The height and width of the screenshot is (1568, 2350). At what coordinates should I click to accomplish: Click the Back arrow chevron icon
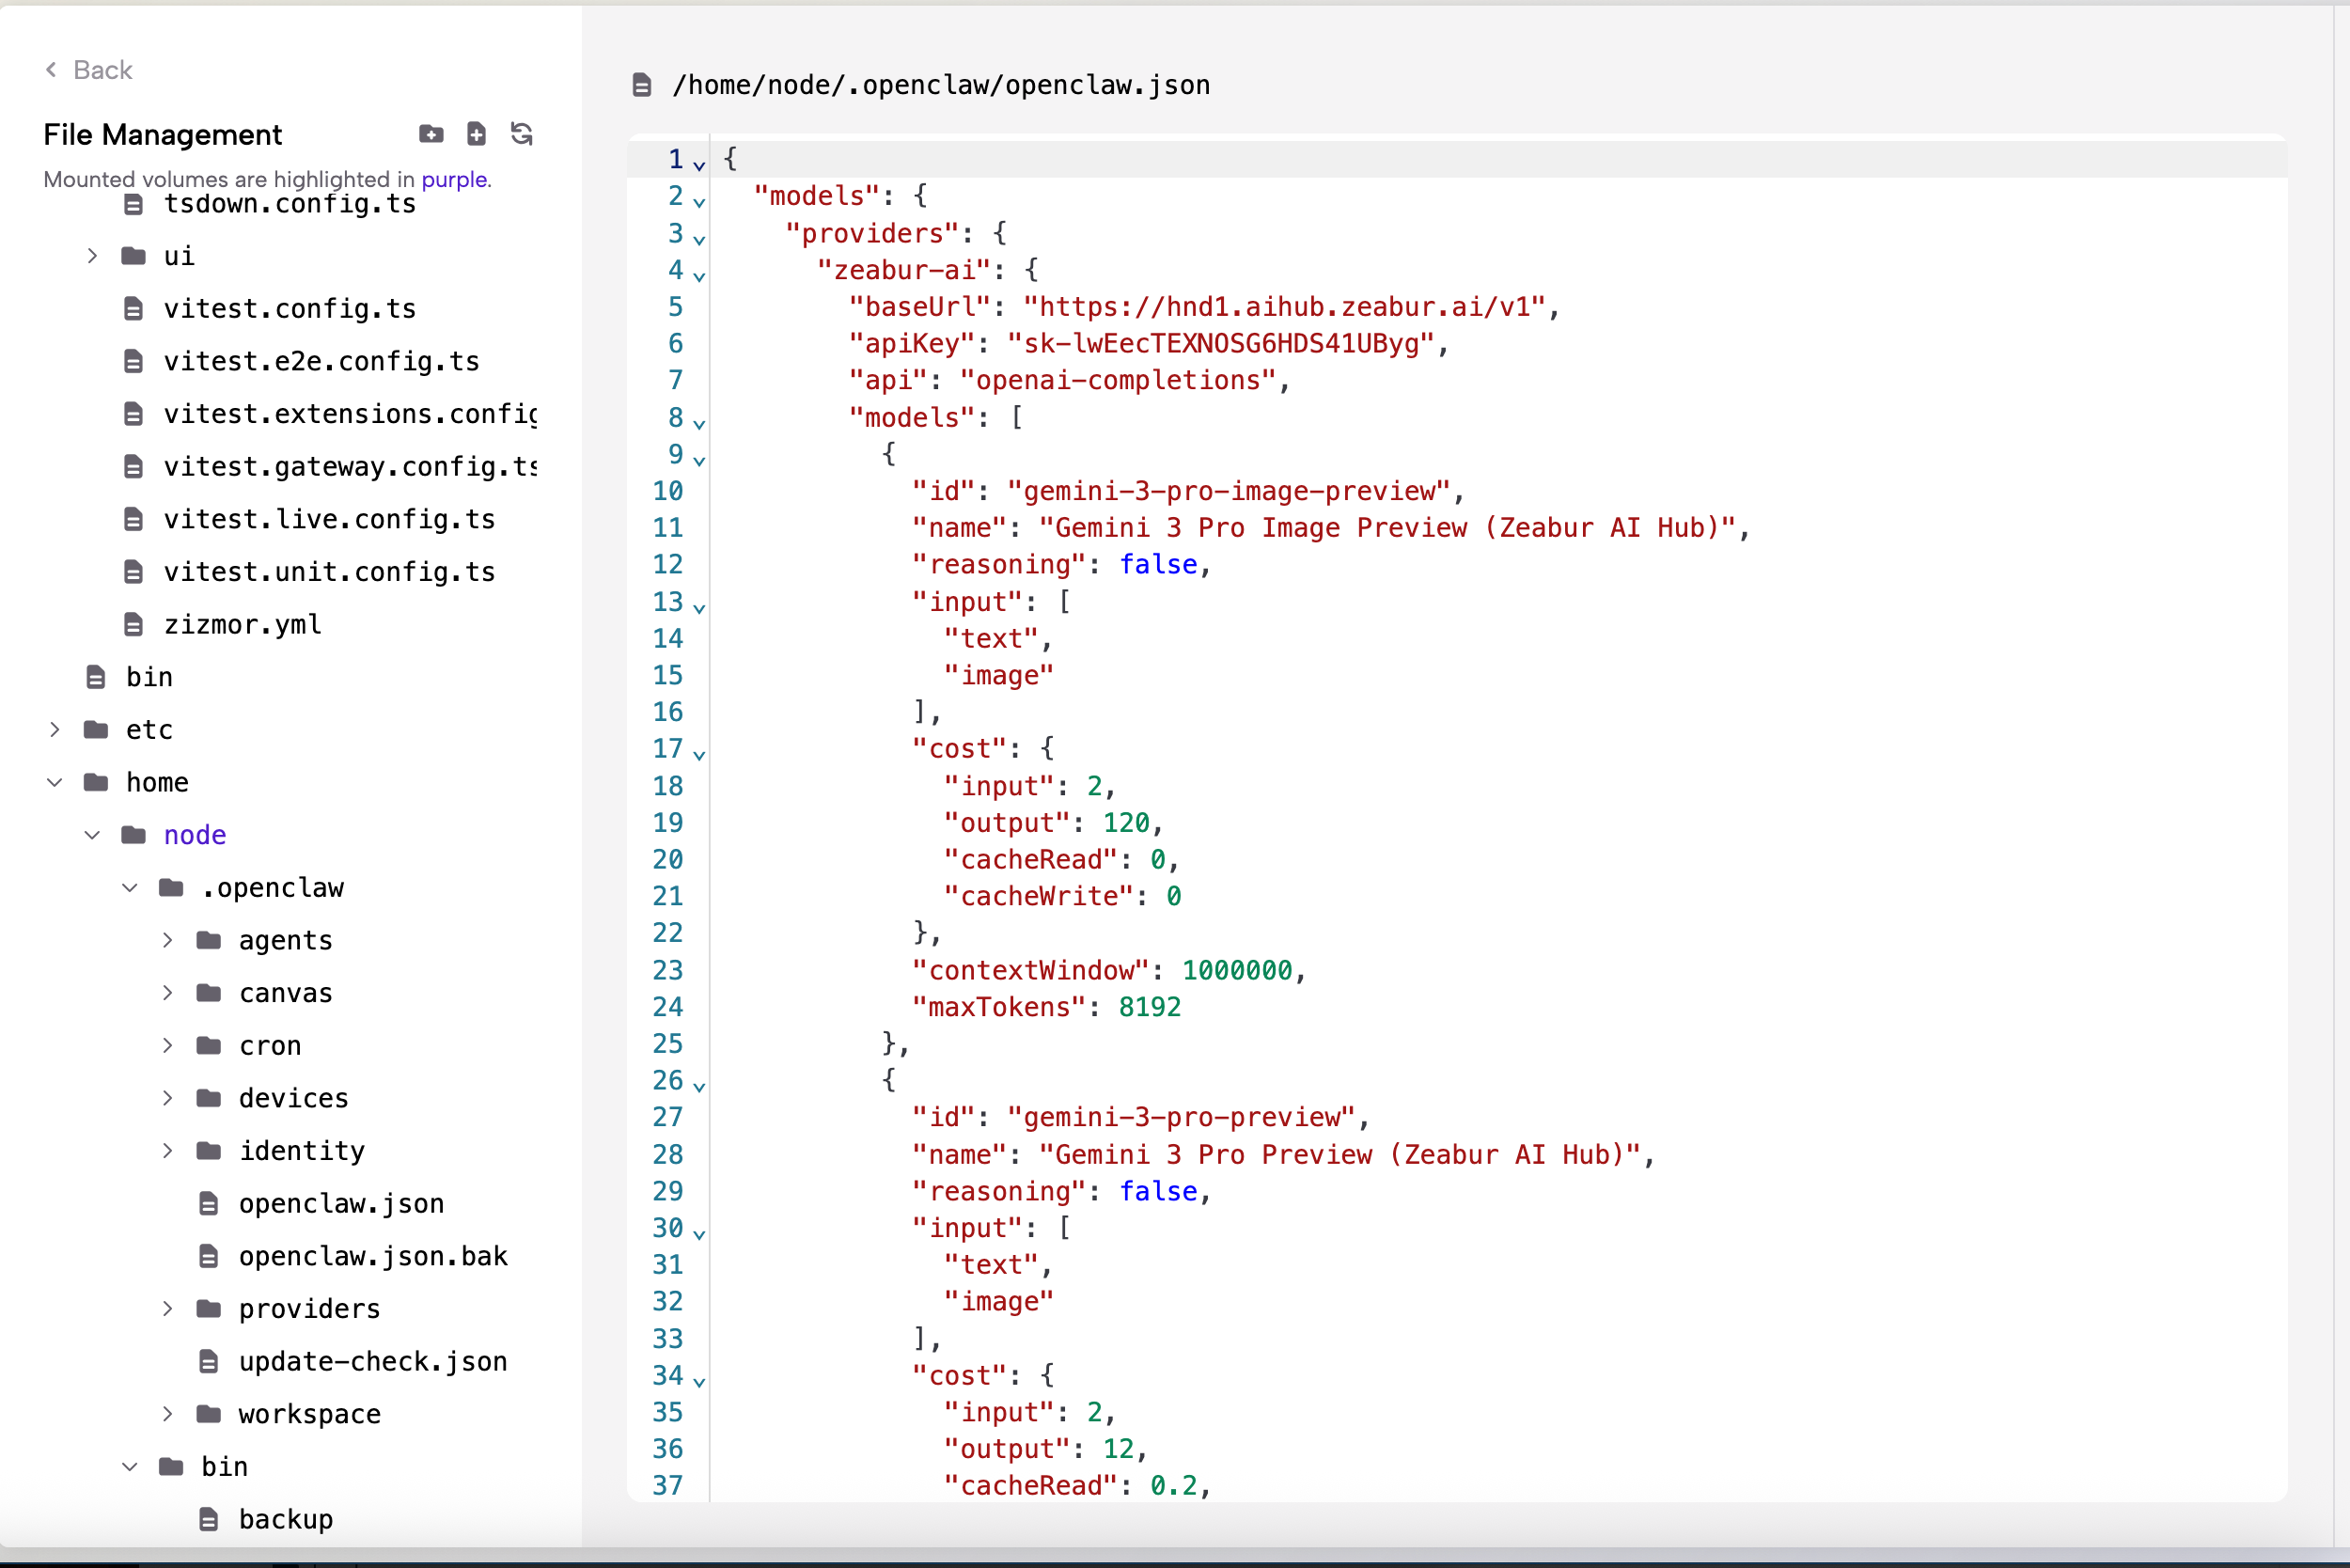[x=51, y=69]
